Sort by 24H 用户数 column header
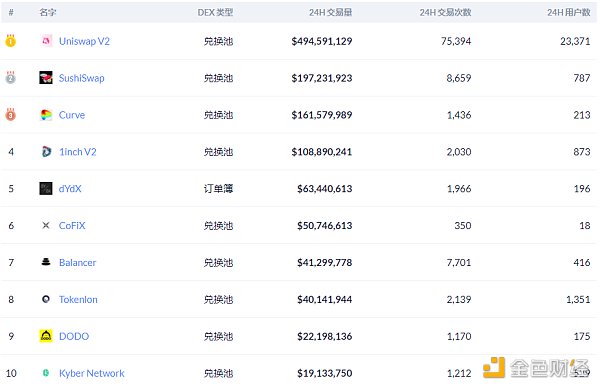This screenshot has width=600, height=389. coord(569,13)
